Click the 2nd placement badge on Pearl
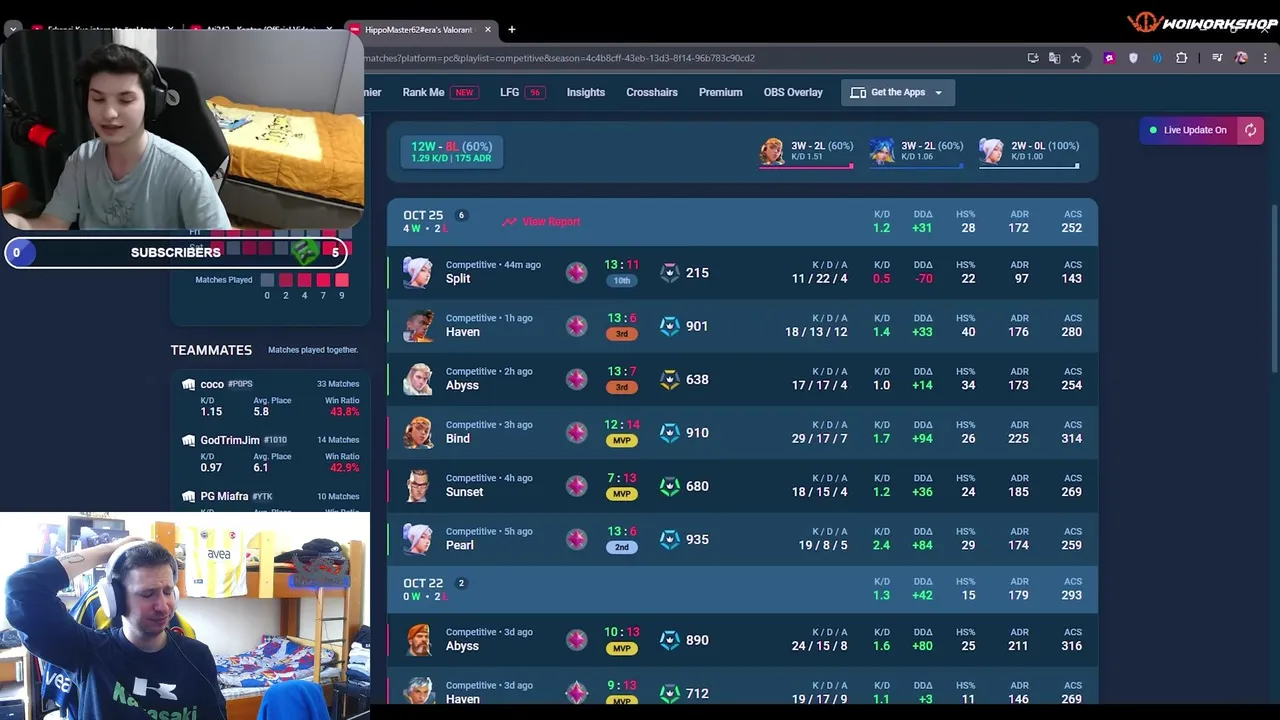This screenshot has height=720, width=1280. click(621, 548)
